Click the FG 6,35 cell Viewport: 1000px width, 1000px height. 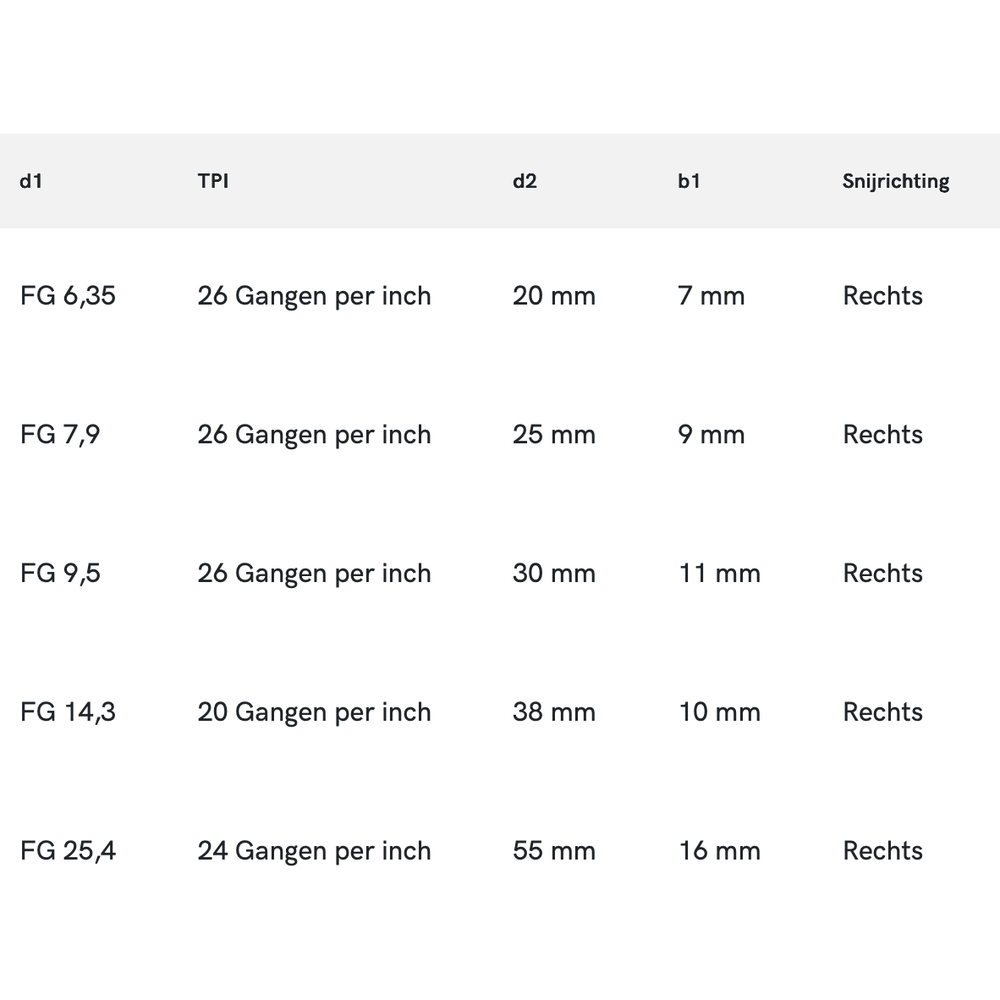pyautogui.click(x=68, y=296)
